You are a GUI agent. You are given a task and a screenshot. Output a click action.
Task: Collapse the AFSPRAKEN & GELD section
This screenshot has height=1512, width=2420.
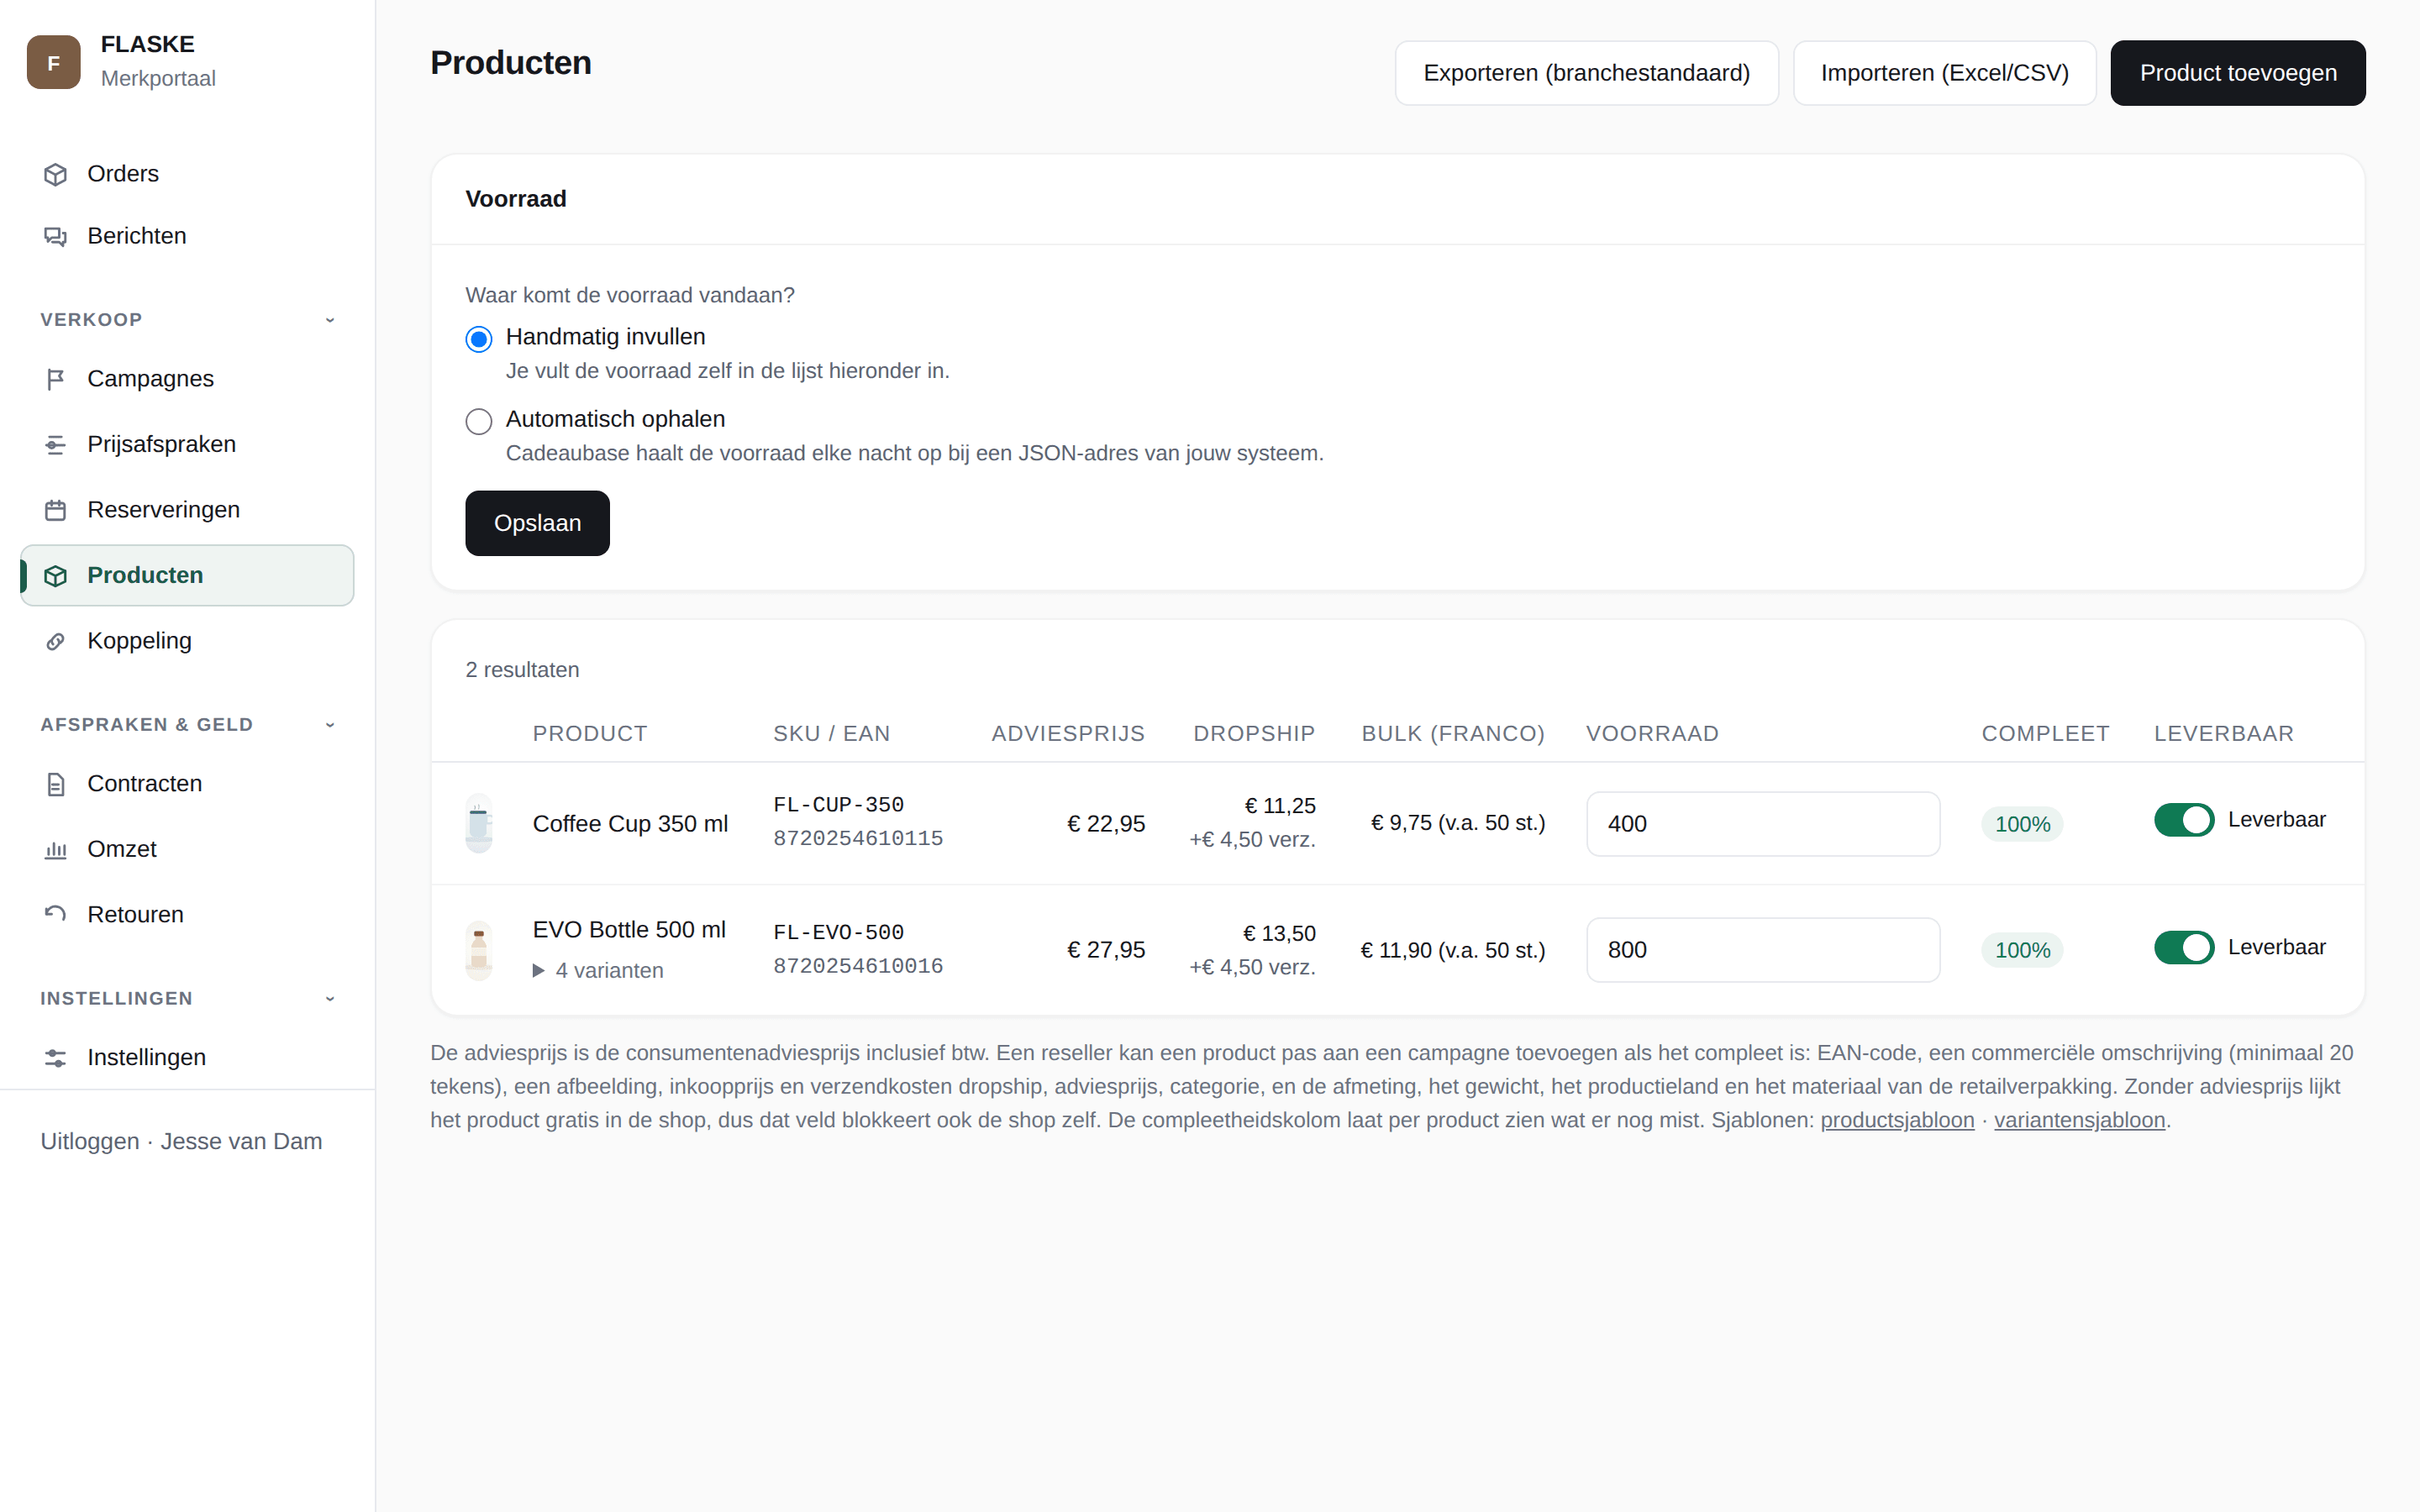pos(330,725)
